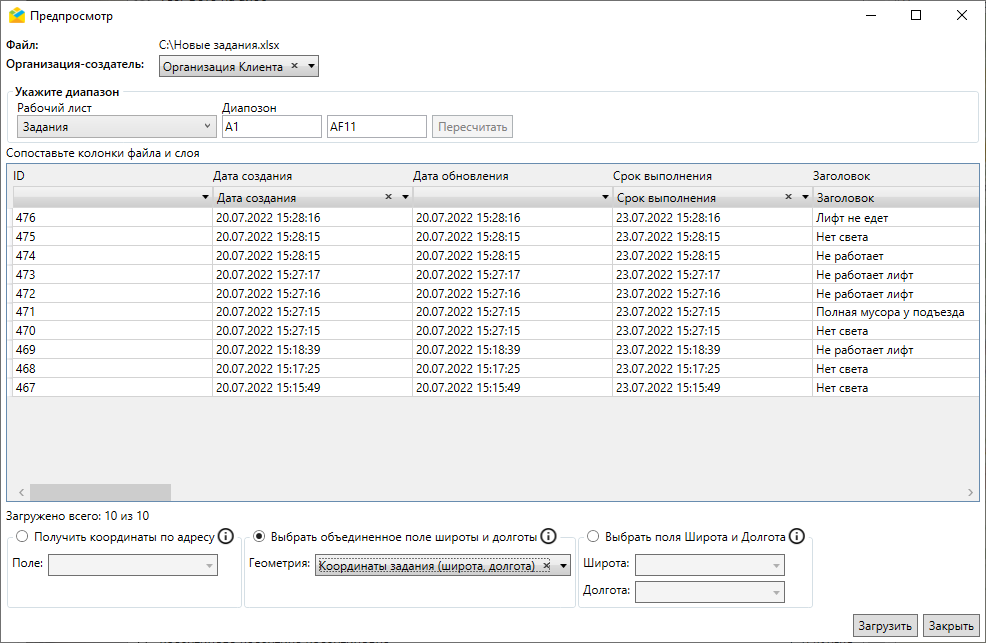
Task: Select table row with ID 473
Action: (x=110, y=274)
